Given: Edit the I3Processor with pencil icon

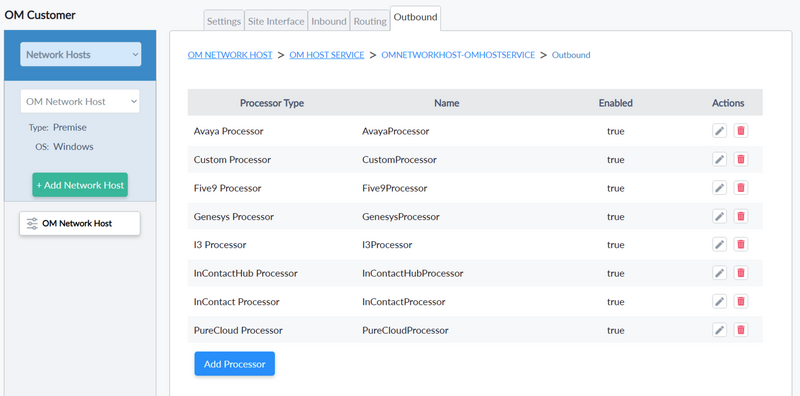Looking at the screenshot, I should point(719,245).
